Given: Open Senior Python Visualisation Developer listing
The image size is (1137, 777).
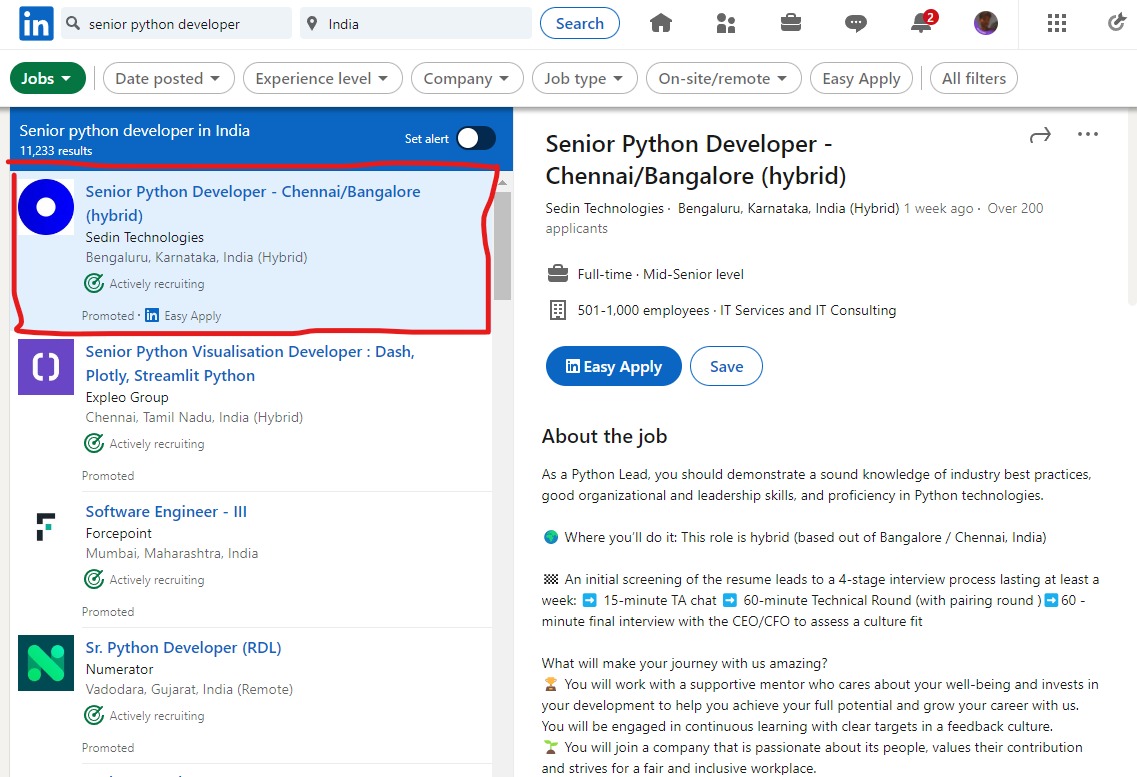Looking at the screenshot, I should pyautogui.click(x=250, y=363).
